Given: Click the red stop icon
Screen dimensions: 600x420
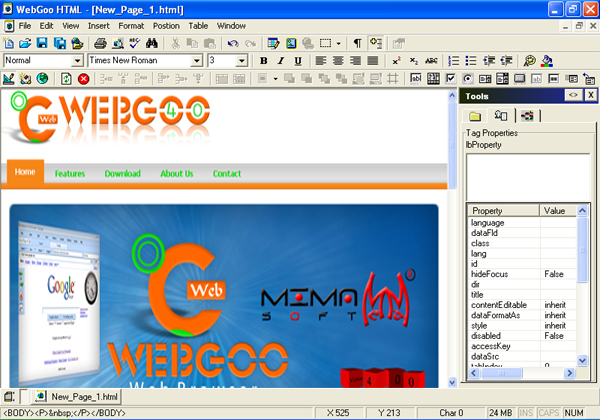Looking at the screenshot, I should (x=84, y=78).
